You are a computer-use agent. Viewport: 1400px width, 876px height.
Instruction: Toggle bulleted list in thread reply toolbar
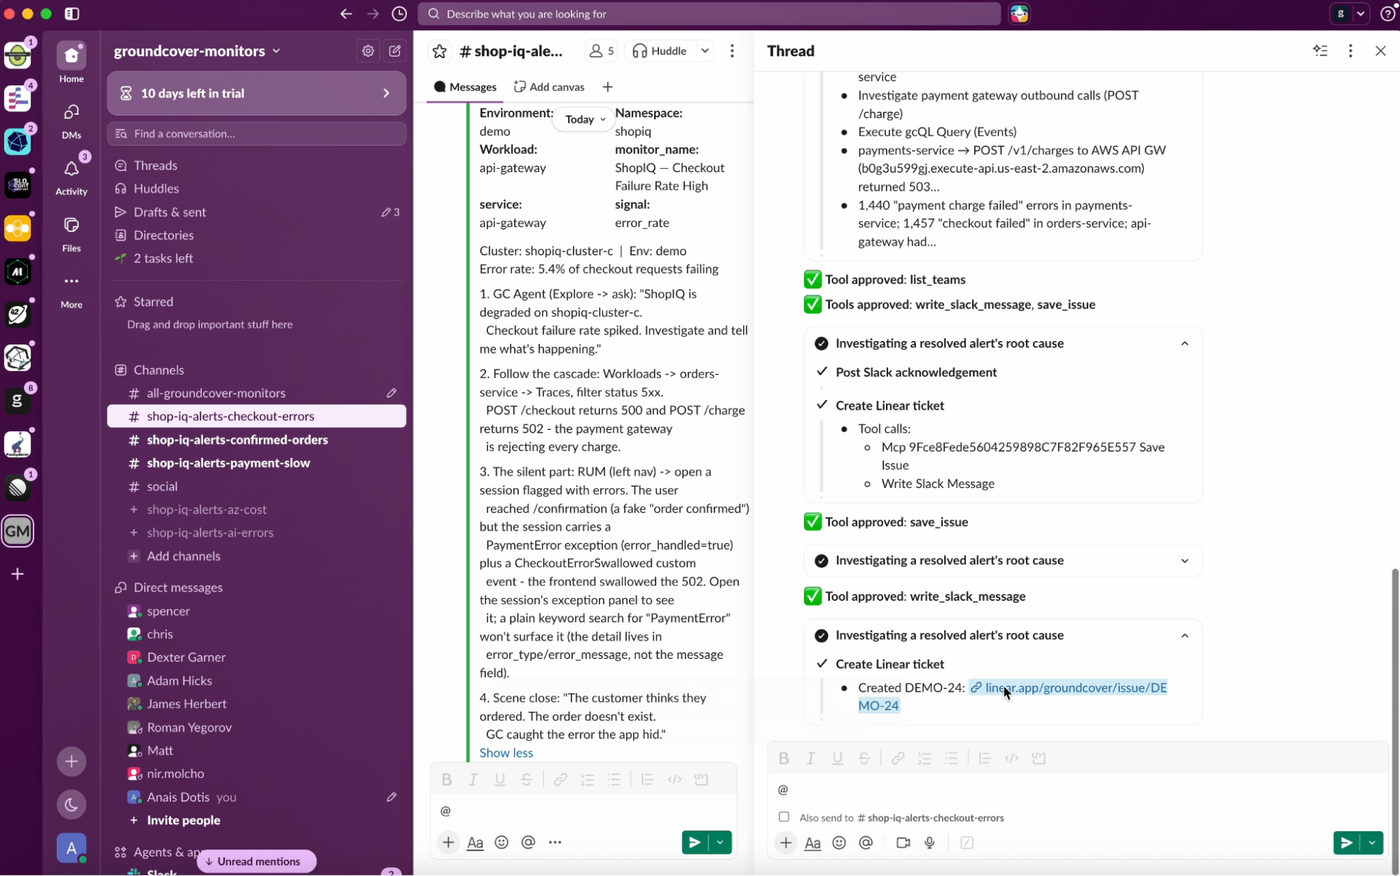[x=951, y=759]
